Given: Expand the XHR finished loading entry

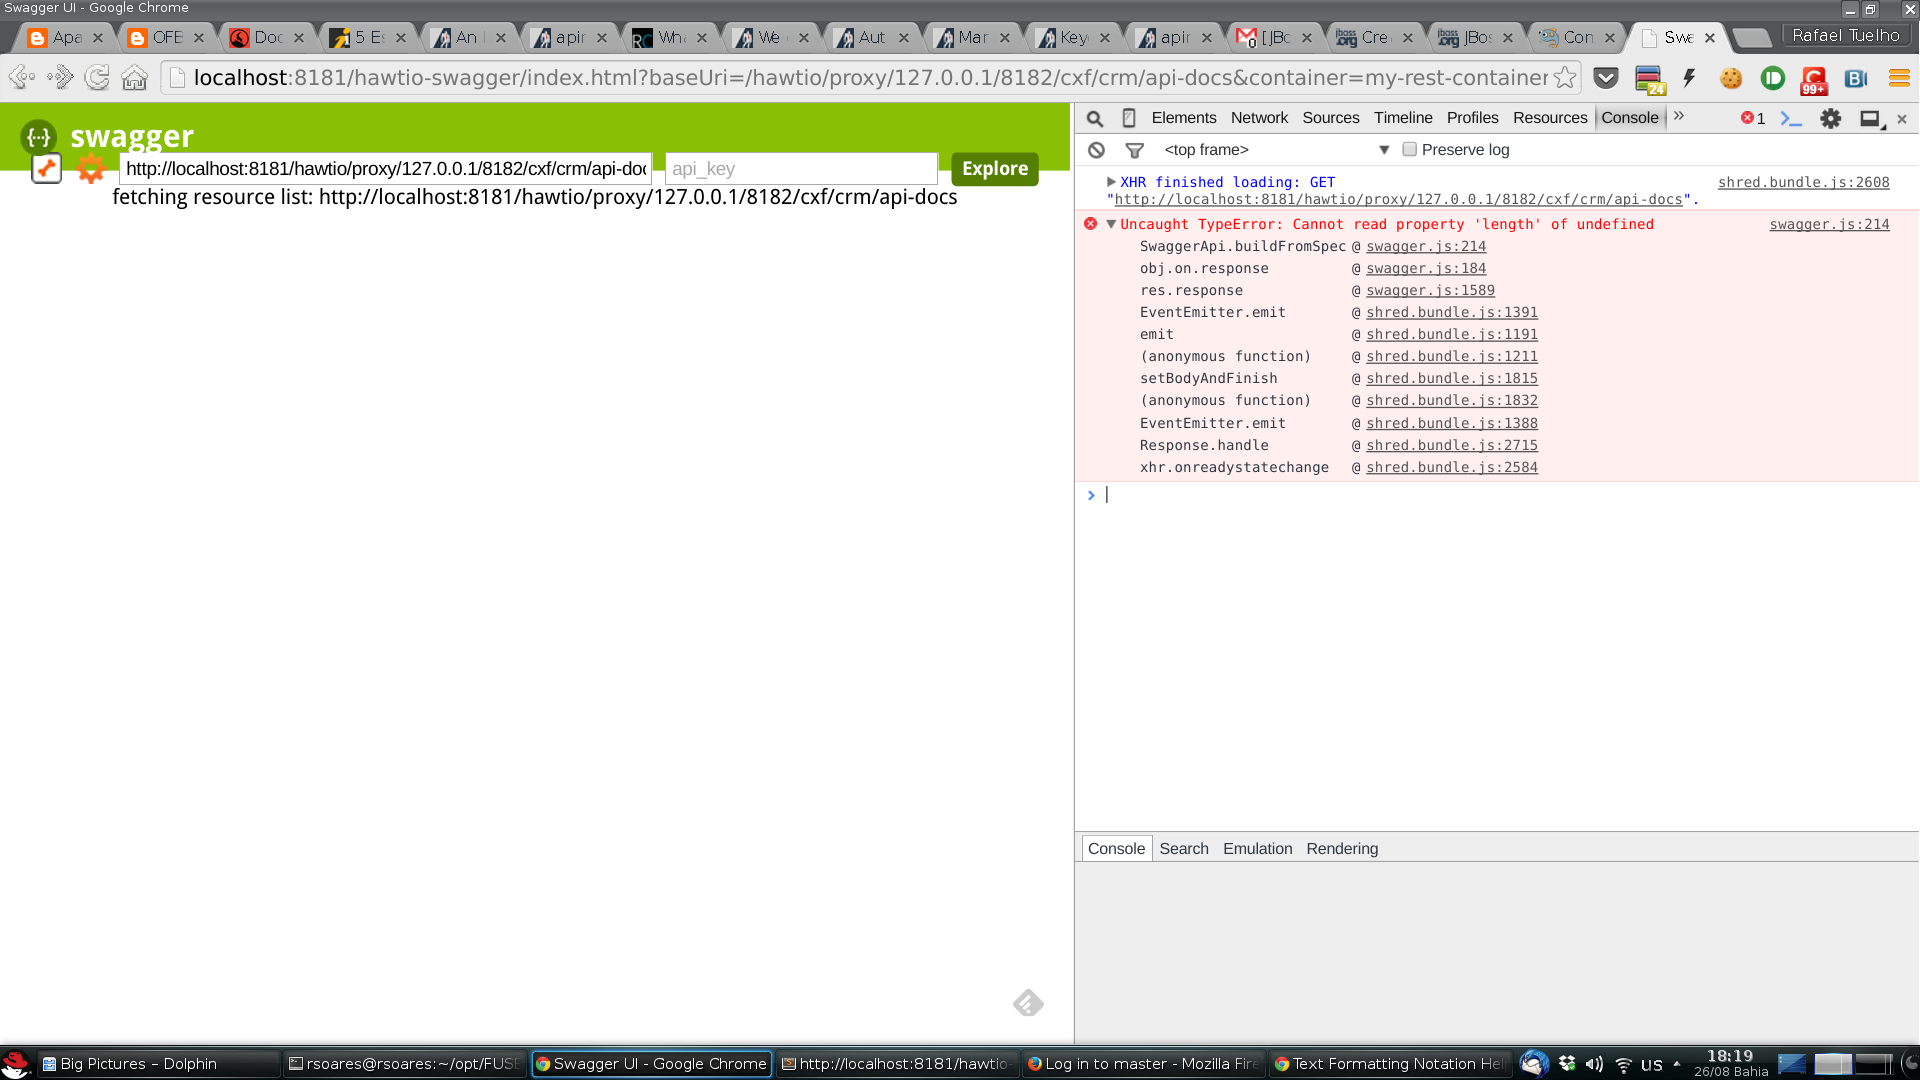Looking at the screenshot, I should click(1111, 182).
